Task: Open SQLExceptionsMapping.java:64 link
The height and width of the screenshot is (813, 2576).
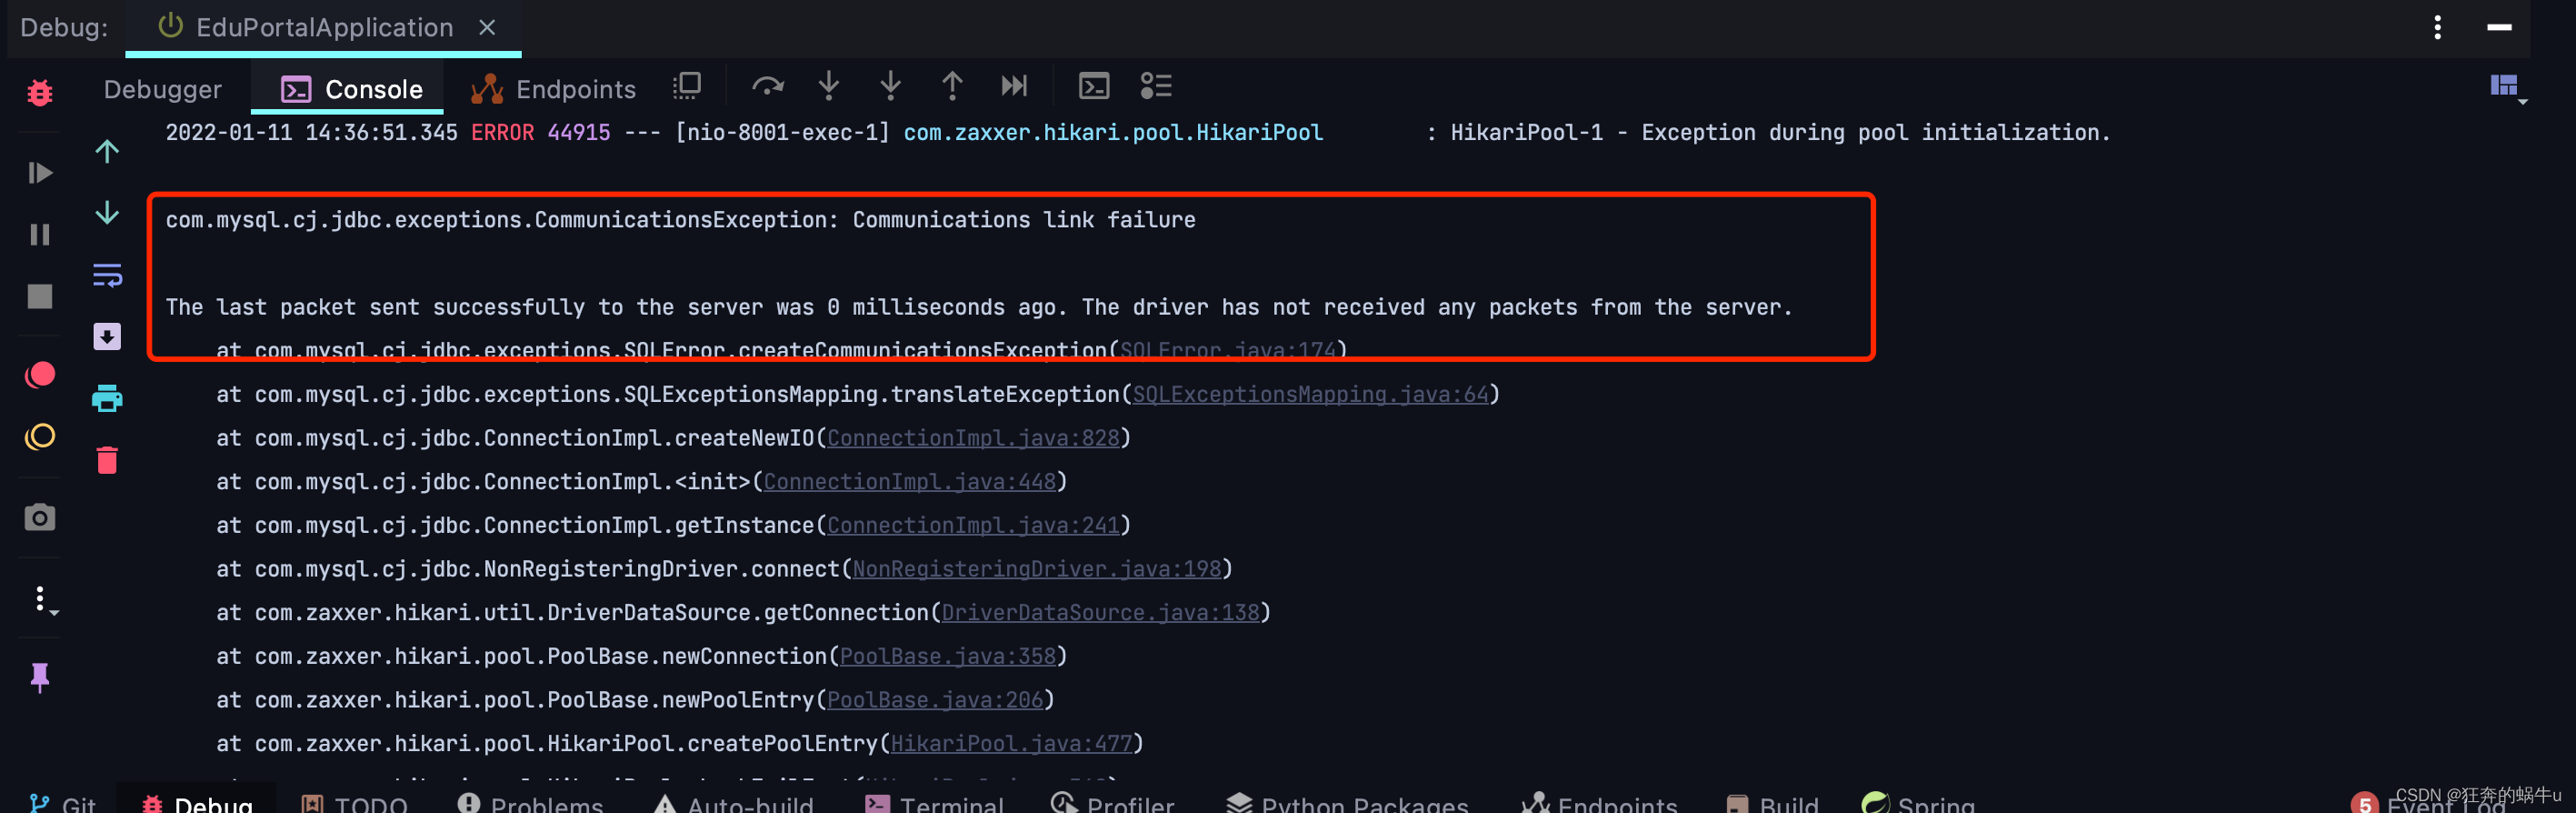Action: pos(1310,394)
